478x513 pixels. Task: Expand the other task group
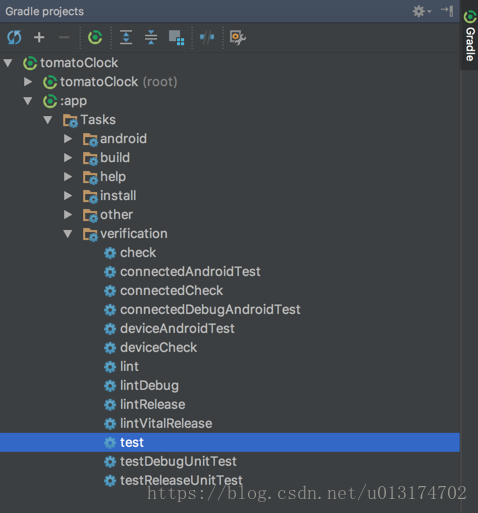[x=68, y=215]
